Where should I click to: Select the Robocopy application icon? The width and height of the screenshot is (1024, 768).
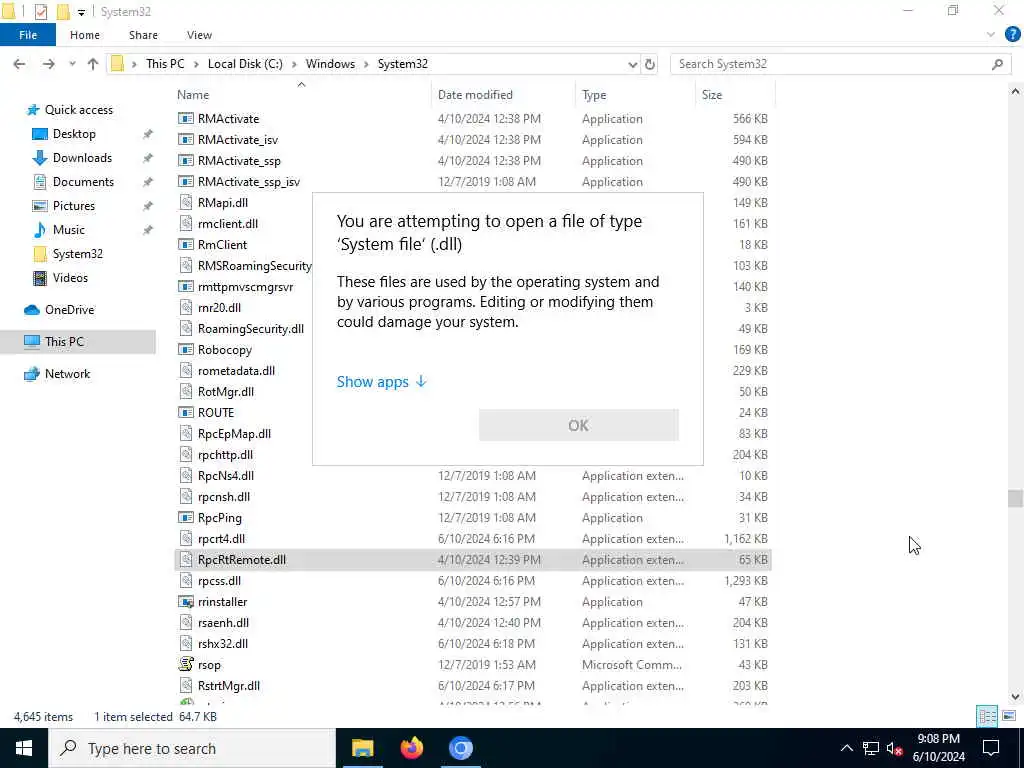tap(186, 350)
